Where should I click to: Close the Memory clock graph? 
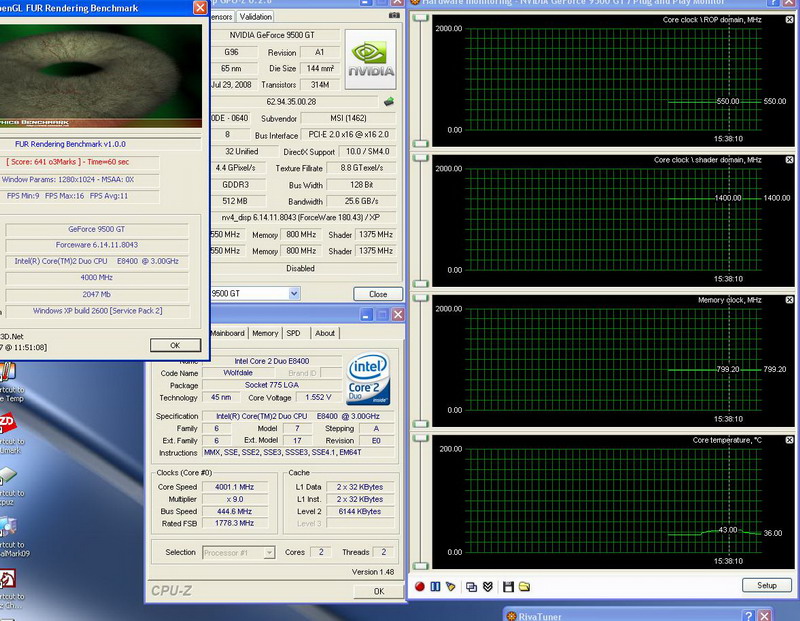[x=789, y=300]
